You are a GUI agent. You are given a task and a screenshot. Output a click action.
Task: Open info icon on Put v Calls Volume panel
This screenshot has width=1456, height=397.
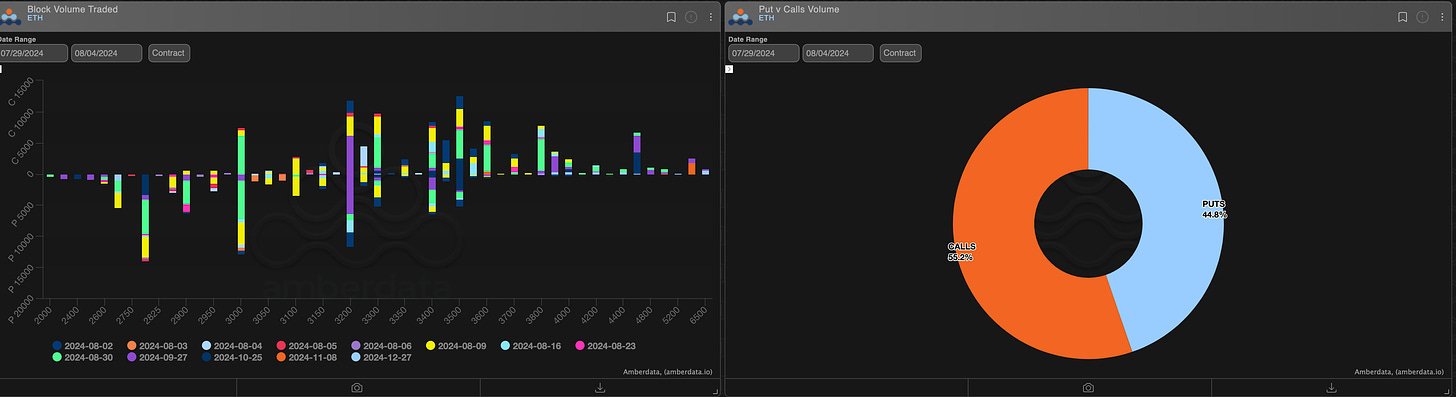1422,17
